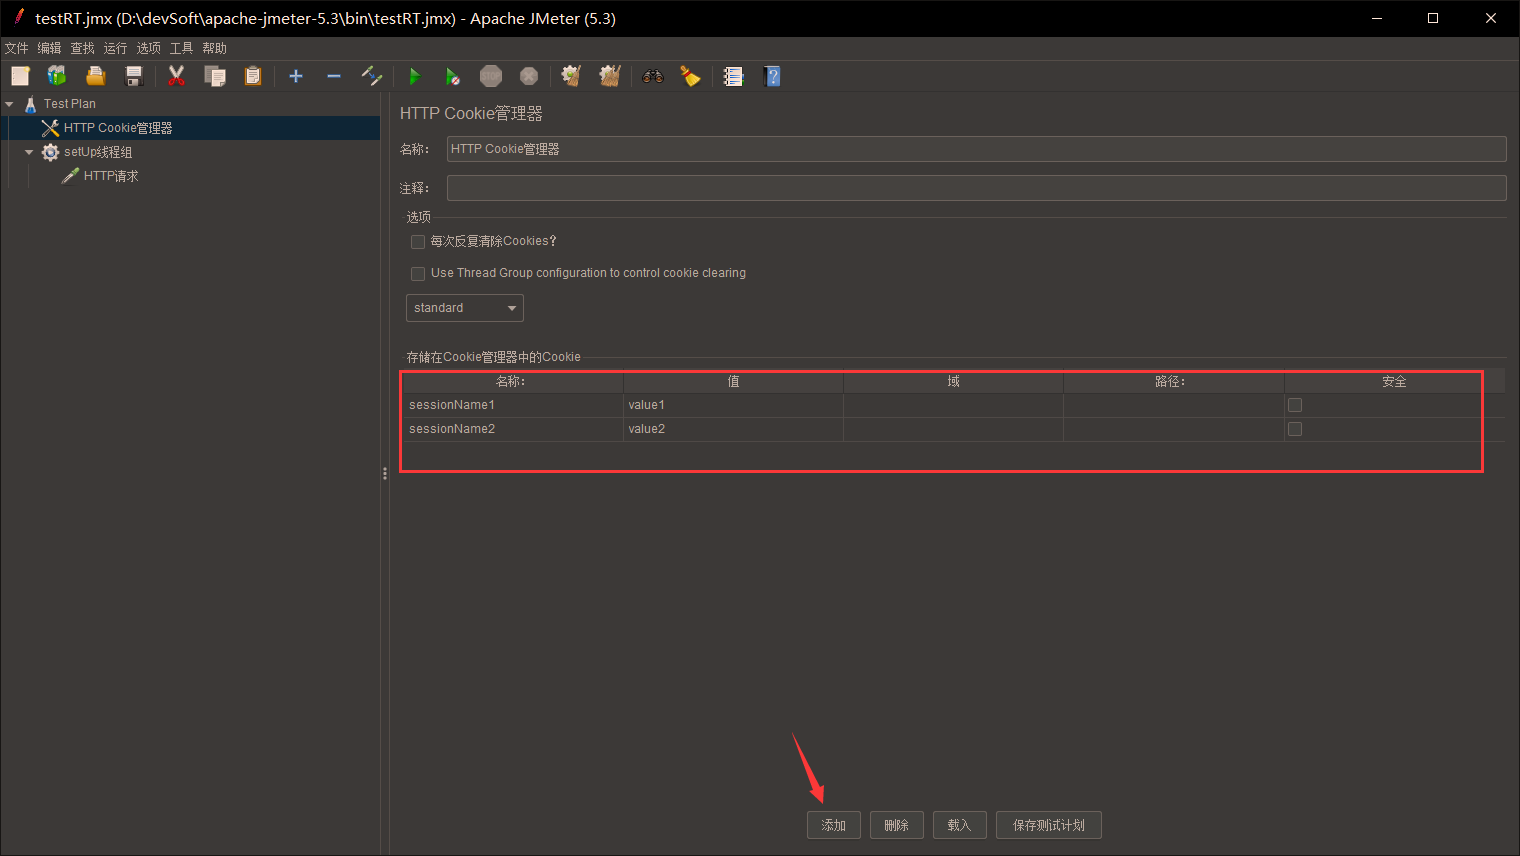Image resolution: width=1520 pixels, height=856 pixels.
Task: Start test with no pauses
Action: (x=453, y=76)
